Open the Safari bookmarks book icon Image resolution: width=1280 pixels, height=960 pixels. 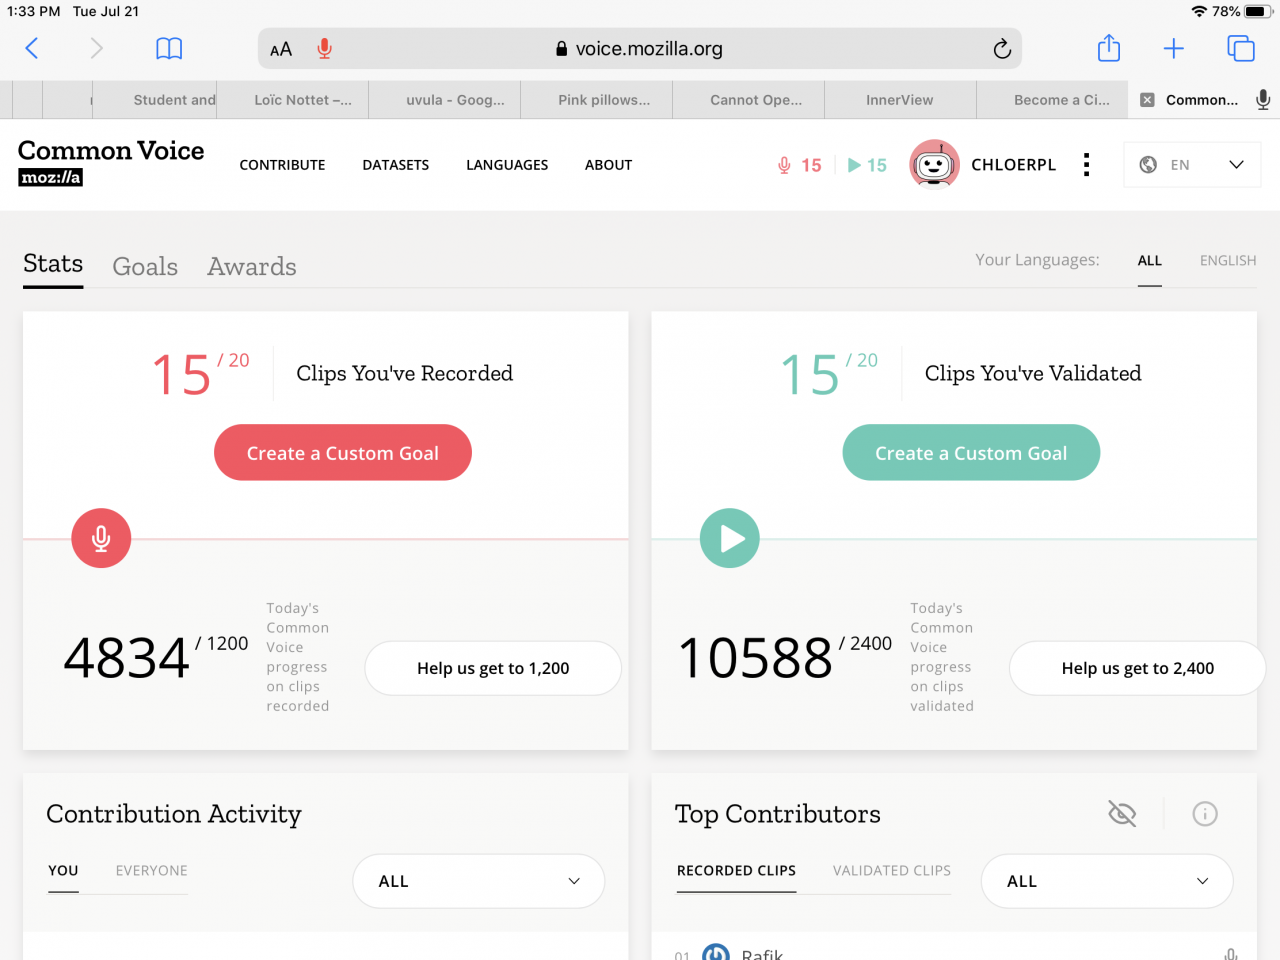(169, 48)
